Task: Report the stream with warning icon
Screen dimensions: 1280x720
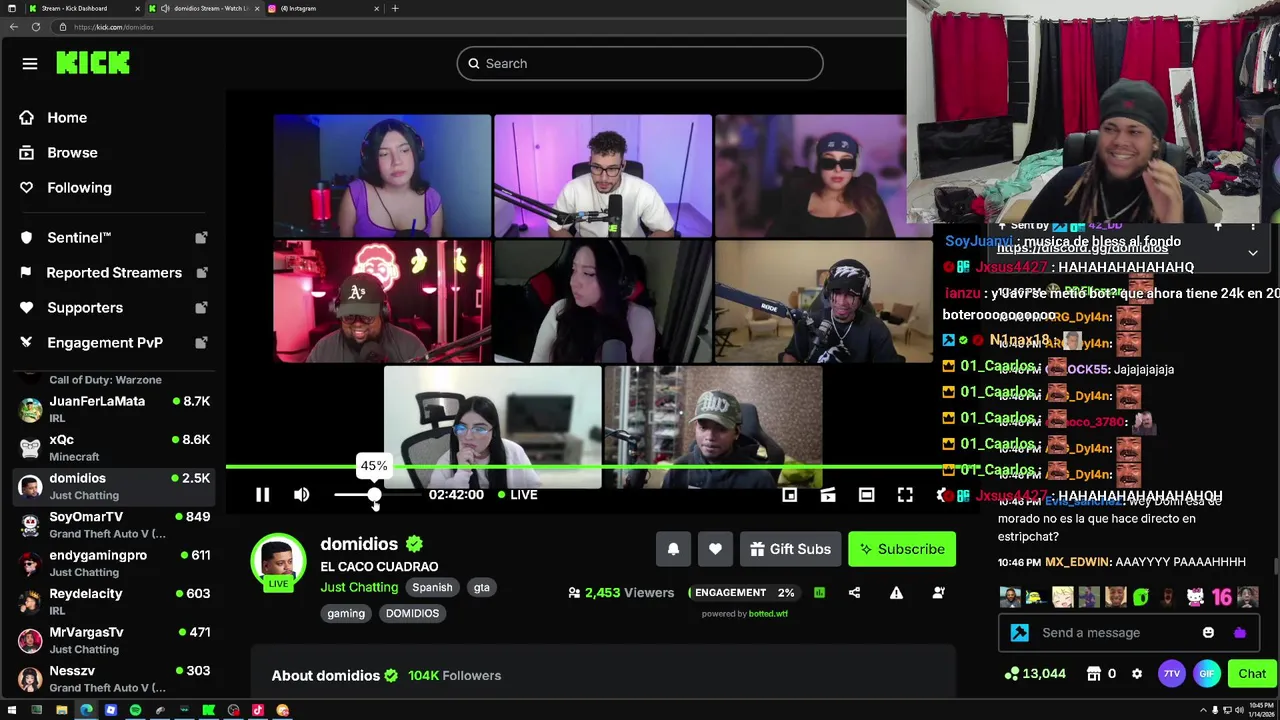Action: (x=896, y=593)
